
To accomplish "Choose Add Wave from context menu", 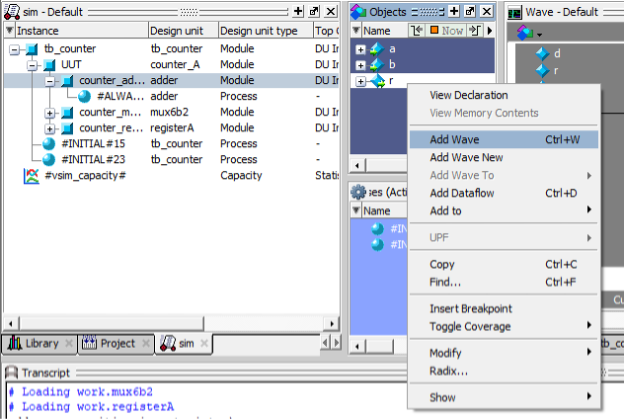I will [x=452, y=139].
